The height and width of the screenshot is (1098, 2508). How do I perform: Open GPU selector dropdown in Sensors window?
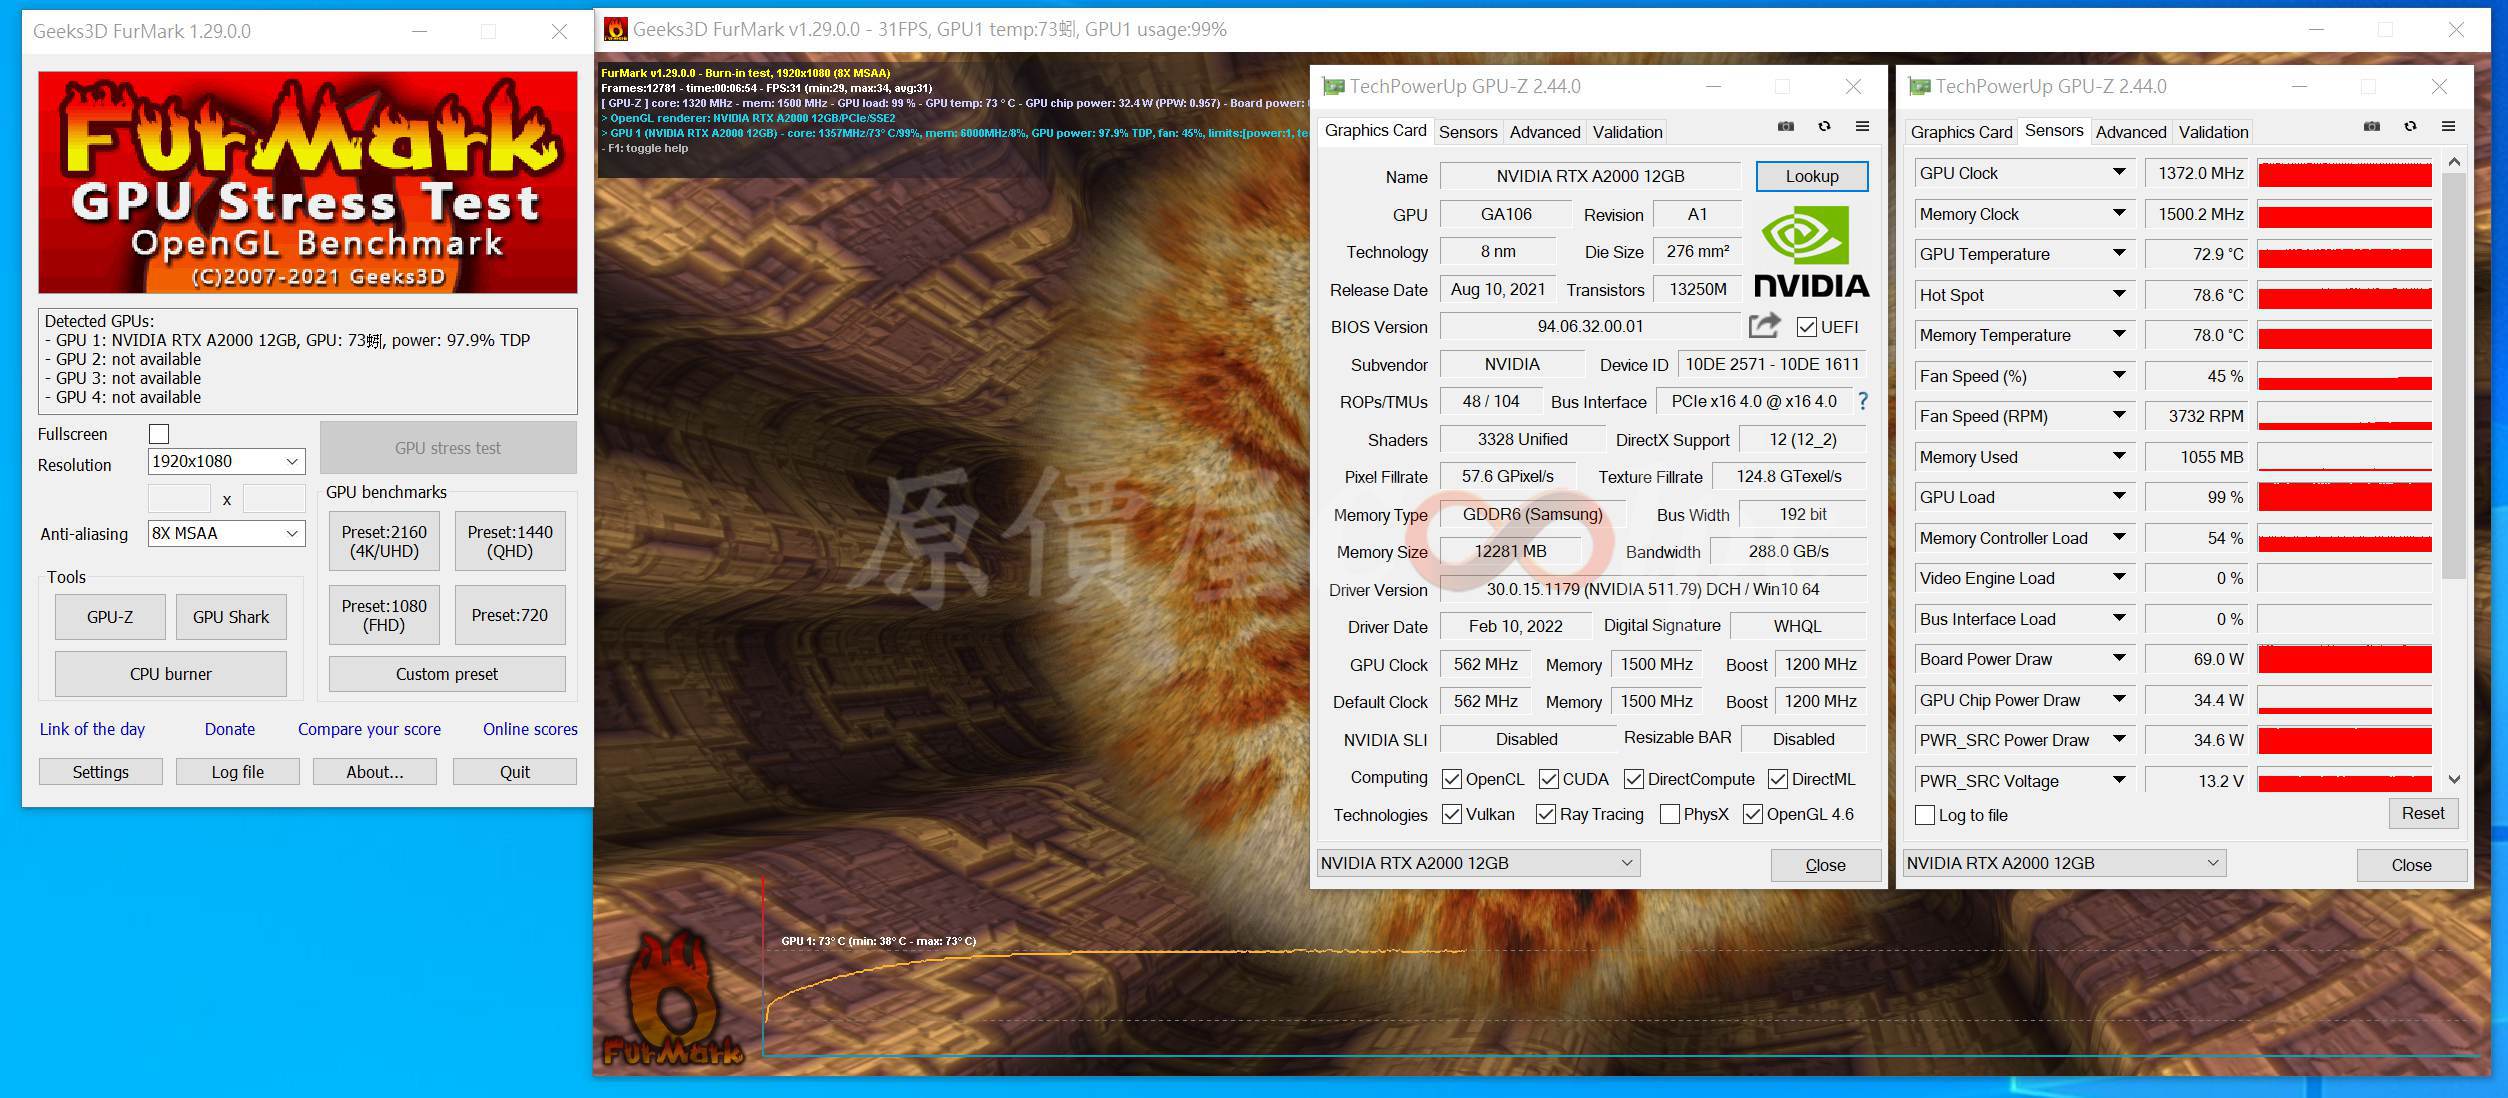(x=2064, y=863)
